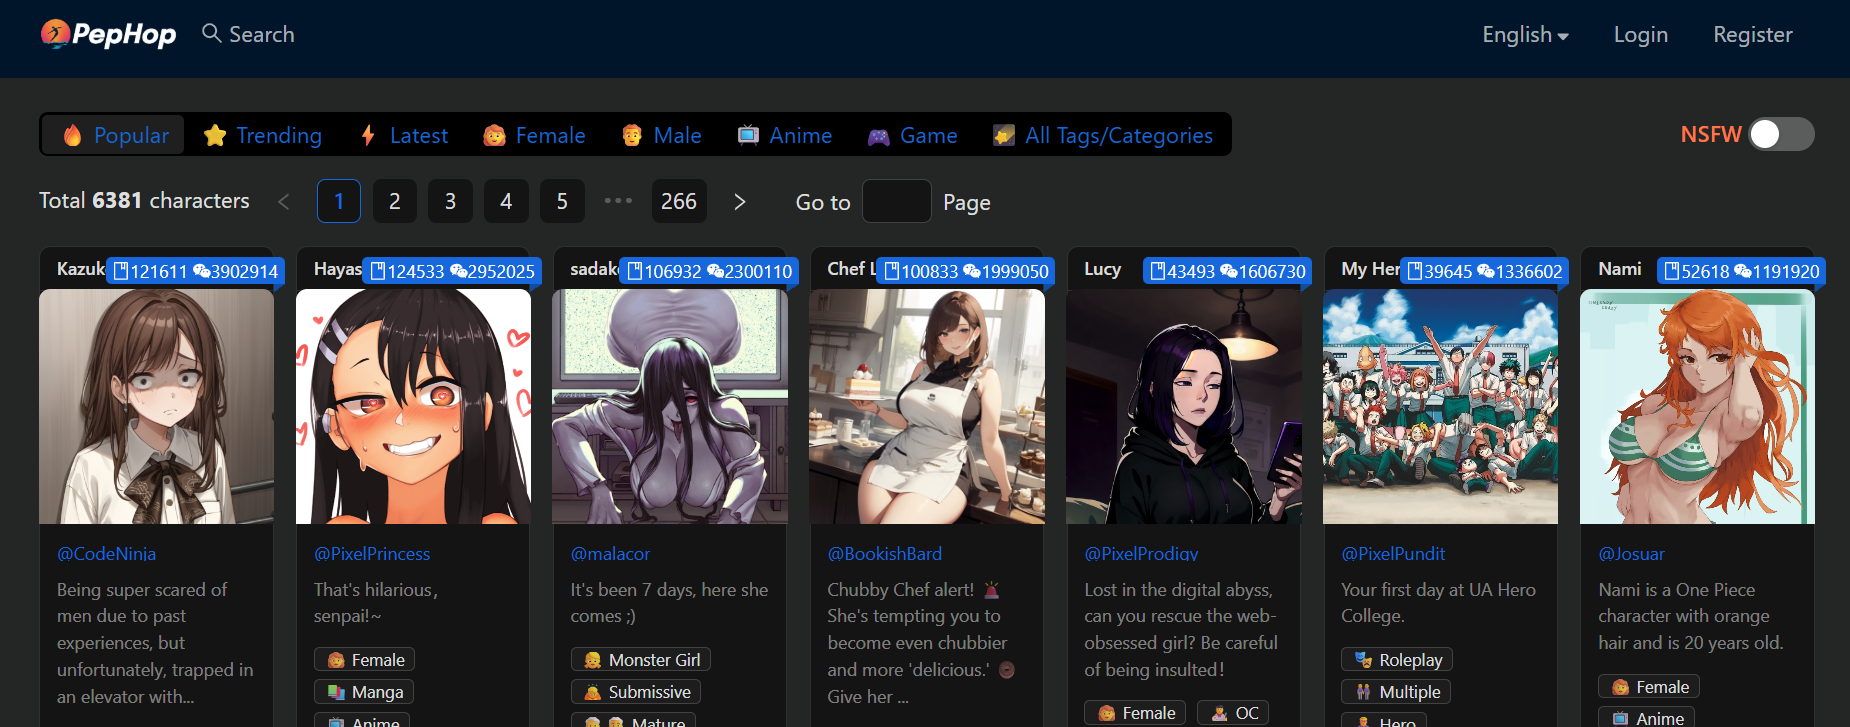Click the Go to page input field
Image resolution: width=1850 pixels, height=727 pixels.
pos(896,202)
